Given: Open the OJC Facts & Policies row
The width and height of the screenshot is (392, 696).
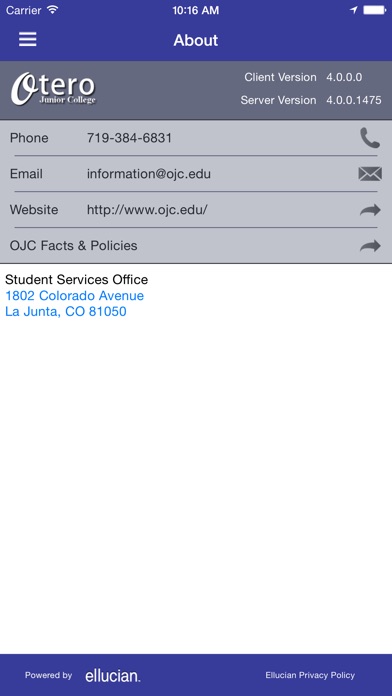Looking at the screenshot, I should (x=196, y=245).
